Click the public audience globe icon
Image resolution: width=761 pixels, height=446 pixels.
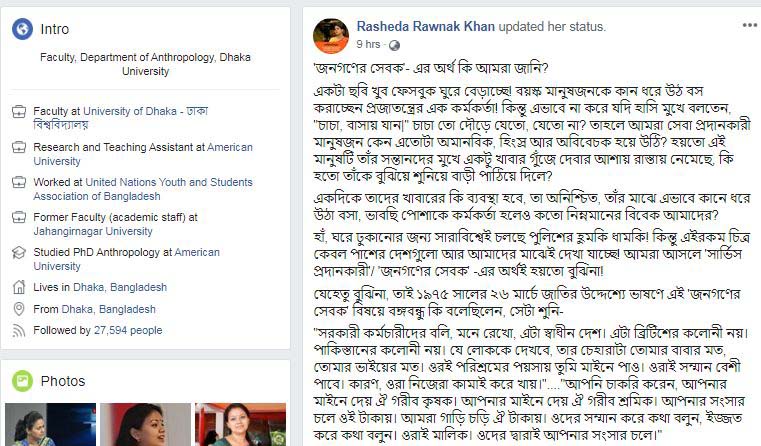(395, 45)
